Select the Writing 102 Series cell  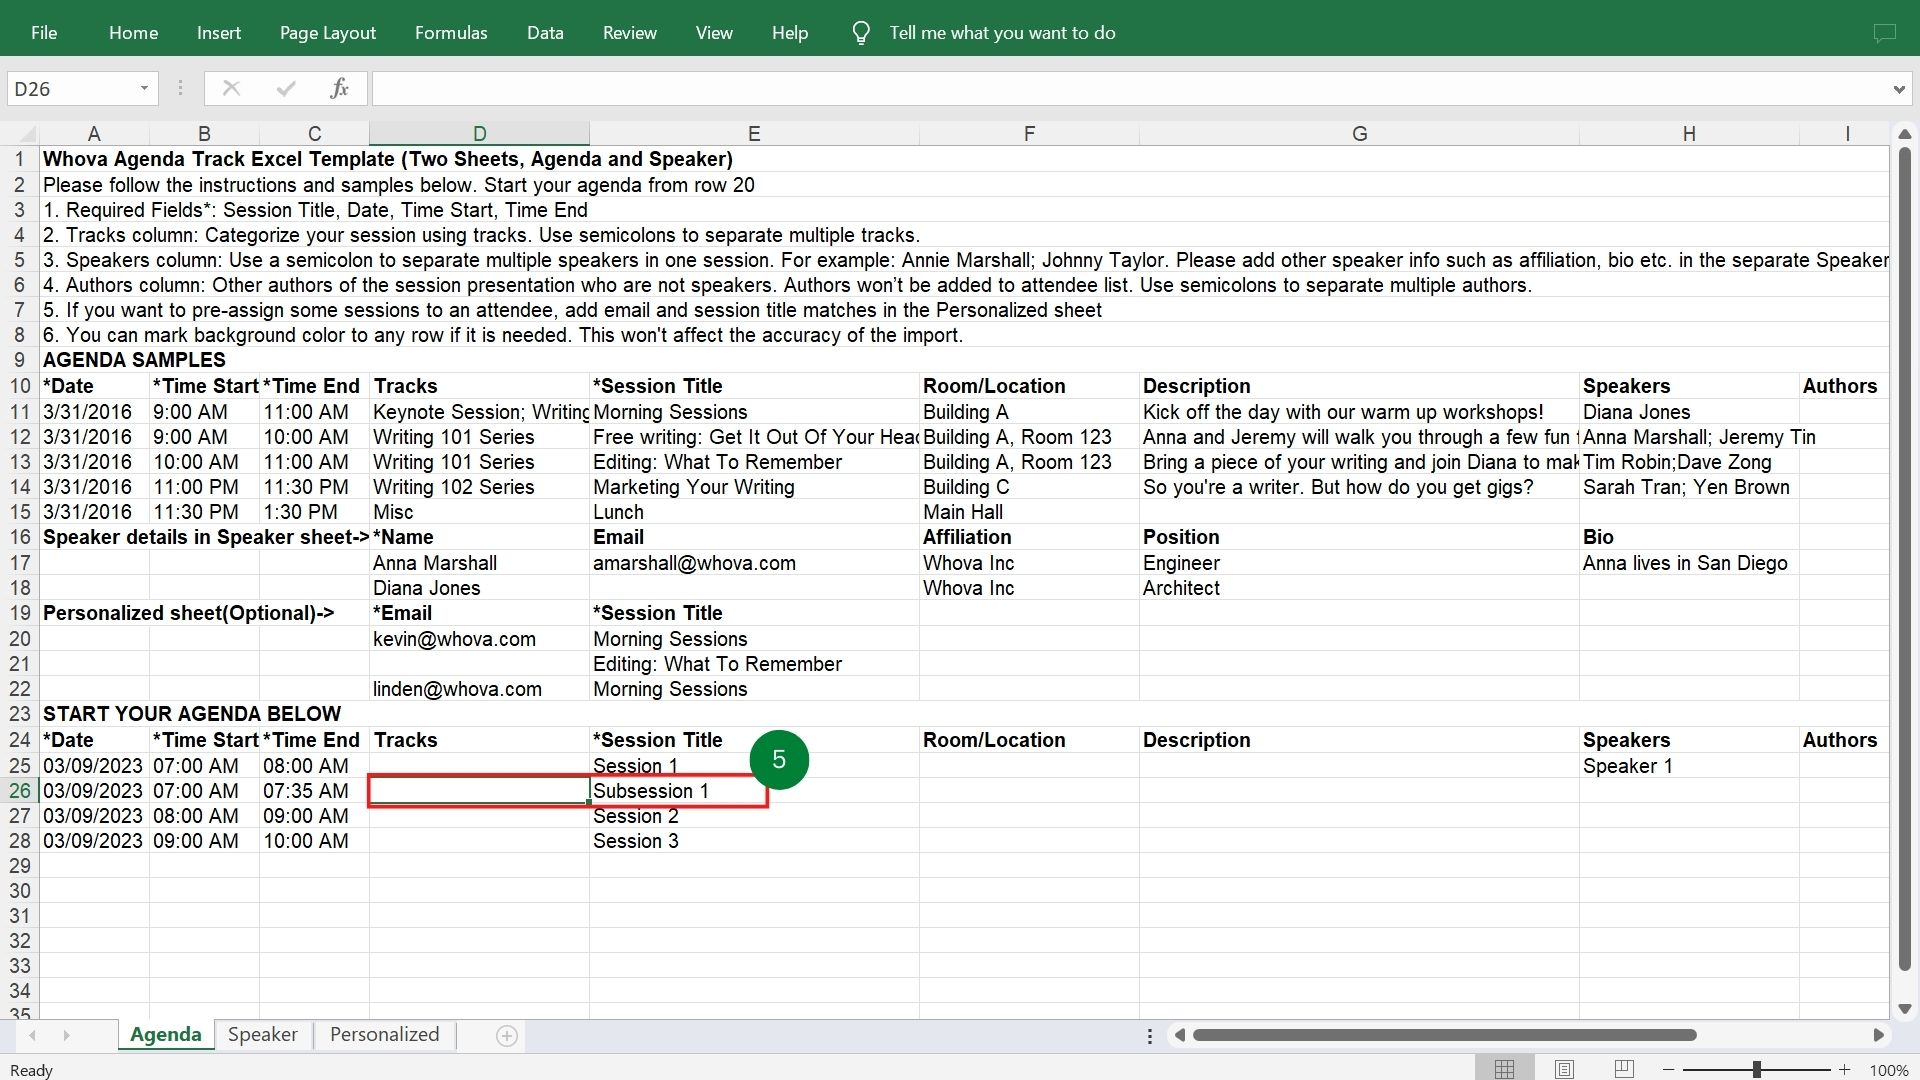pos(479,487)
